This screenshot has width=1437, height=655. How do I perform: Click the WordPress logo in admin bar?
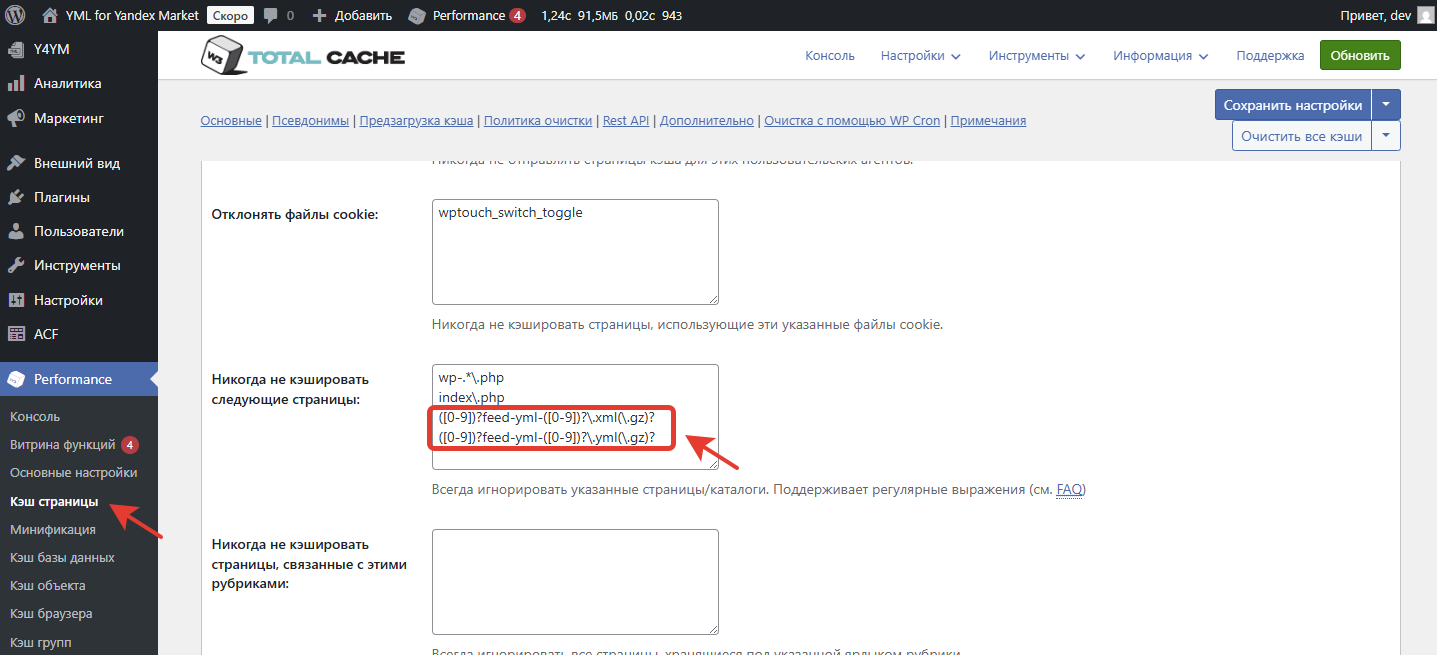click(16, 15)
